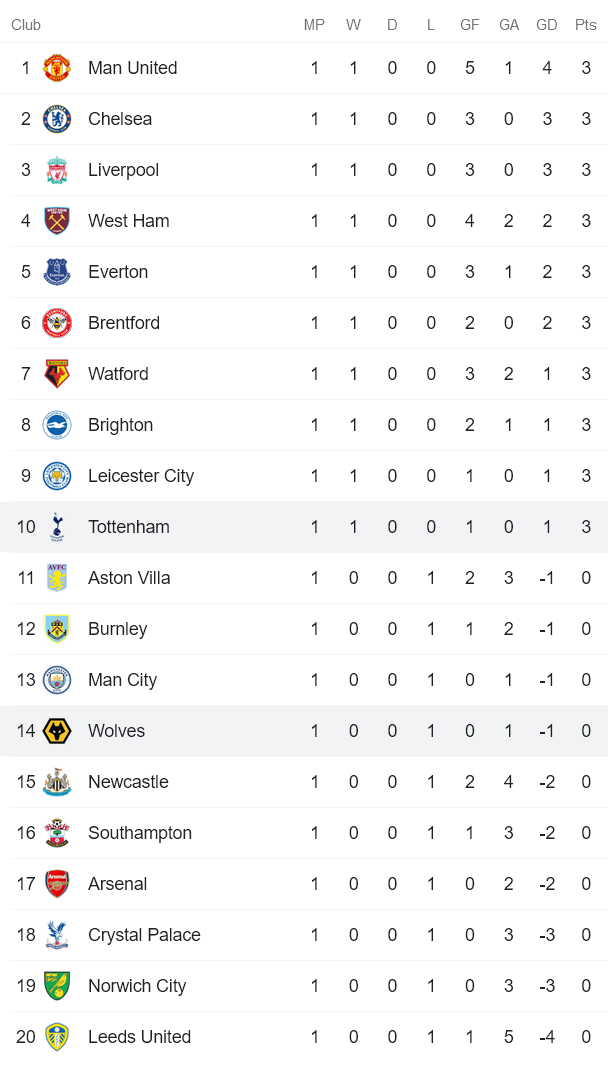Open the Brentford team name link
This screenshot has width=608, height=1070.
pyautogui.click(x=124, y=323)
